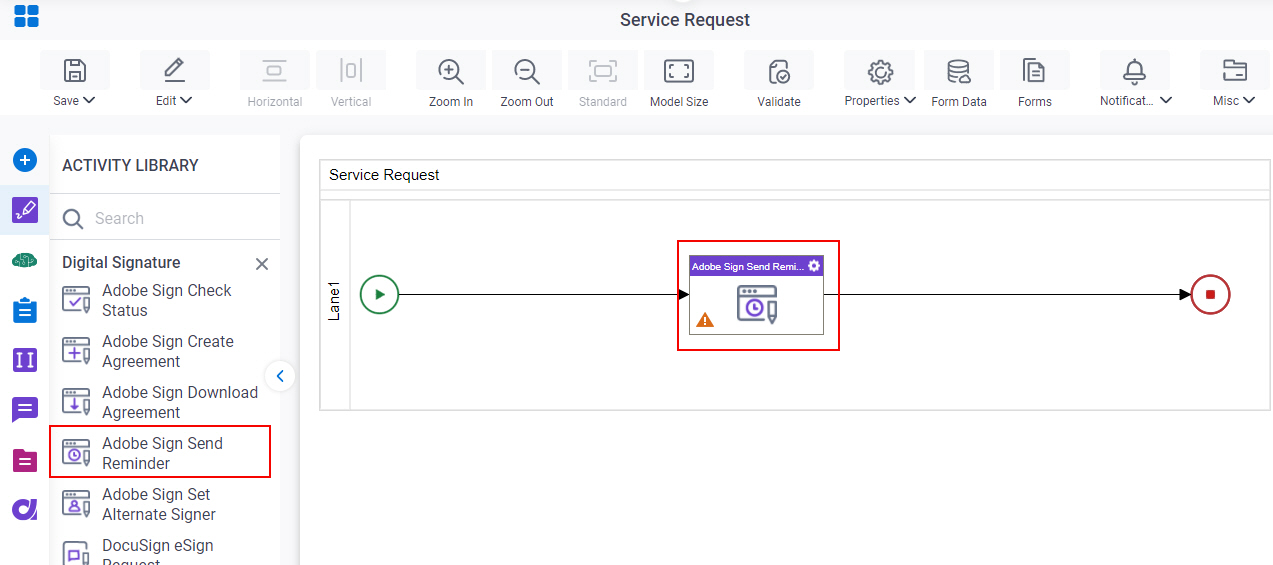This screenshot has width=1273, height=565.
Task: Select Adobe Sign Check Status activity
Action: pos(160,300)
